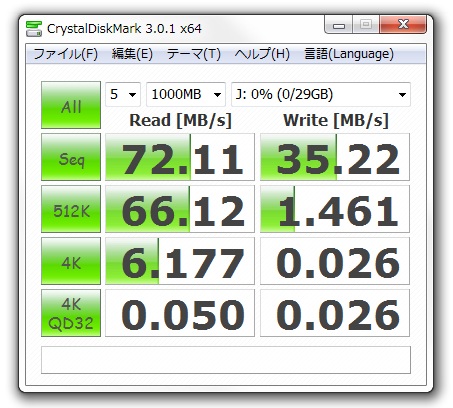Click 512K write result 1.461
The height and width of the screenshot is (408, 453).
click(335, 209)
